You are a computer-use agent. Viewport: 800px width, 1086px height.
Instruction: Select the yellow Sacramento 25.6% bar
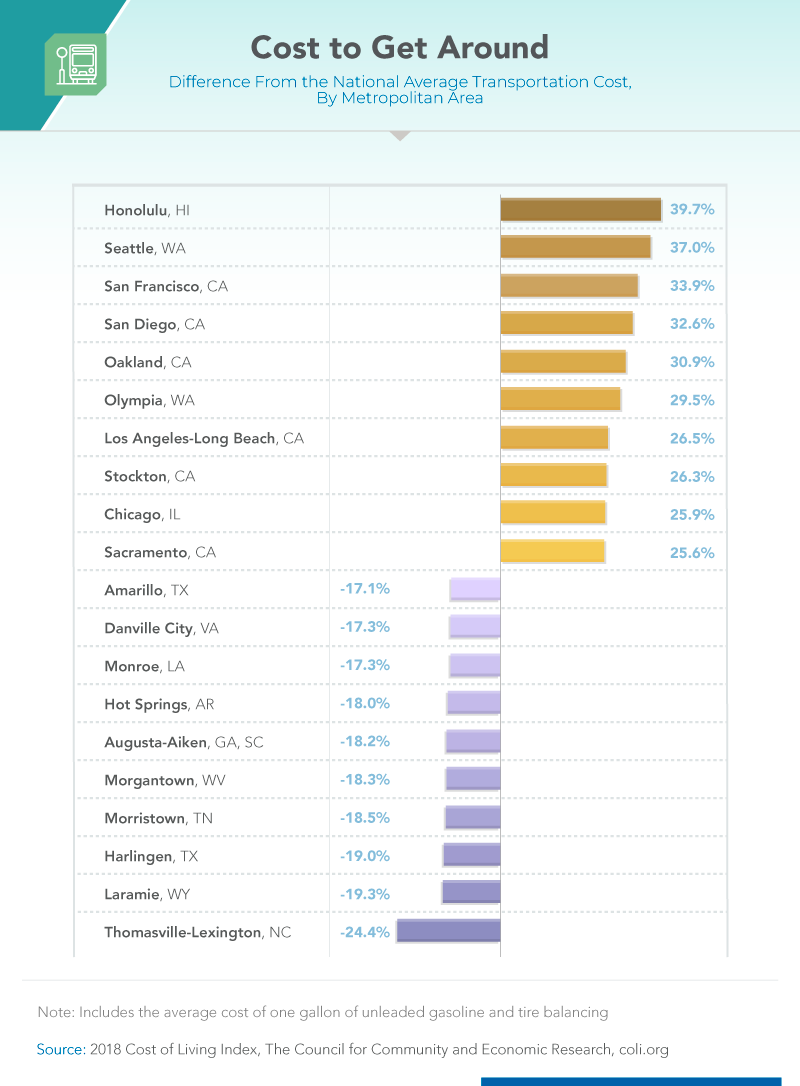click(x=553, y=552)
